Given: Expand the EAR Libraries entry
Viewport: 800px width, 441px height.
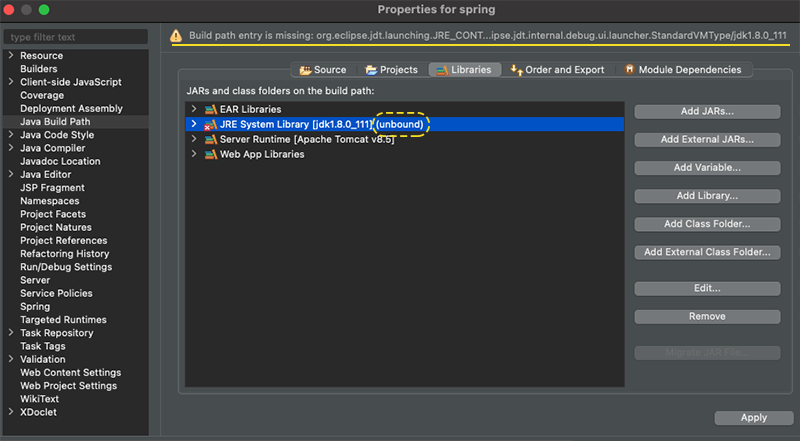Looking at the screenshot, I should pyautogui.click(x=194, y=109).
